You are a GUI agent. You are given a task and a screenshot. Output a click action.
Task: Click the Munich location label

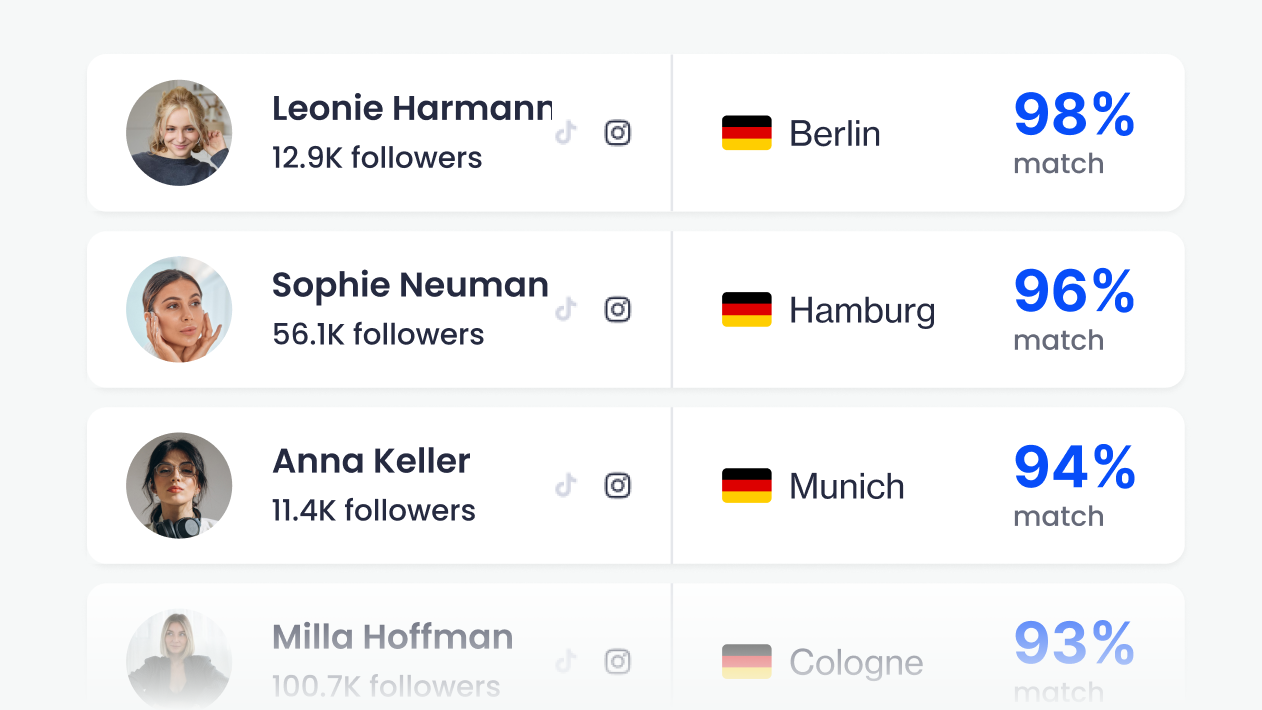click(847, 487)
